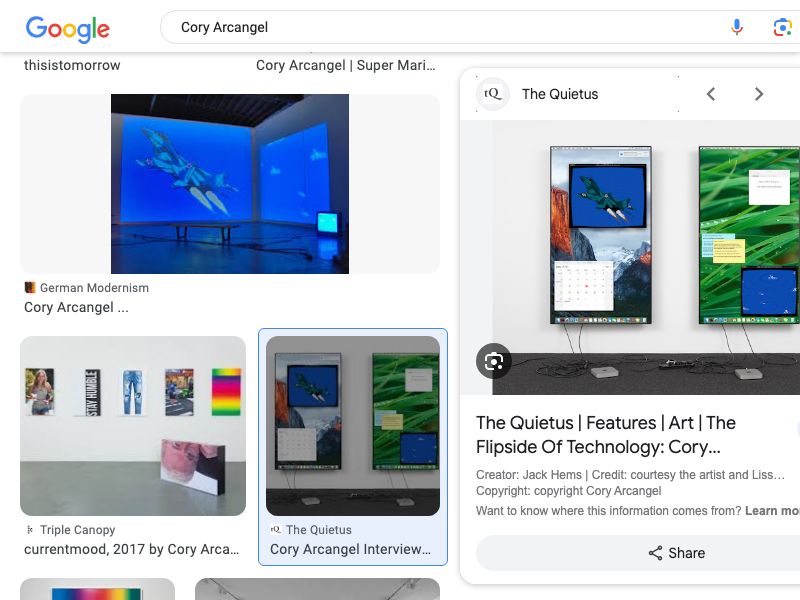Click "Cory Arcangel | Super Mari…" caption
Image resolution: width=800 pixels, height=600 pixels.
[x=345, y=65]
